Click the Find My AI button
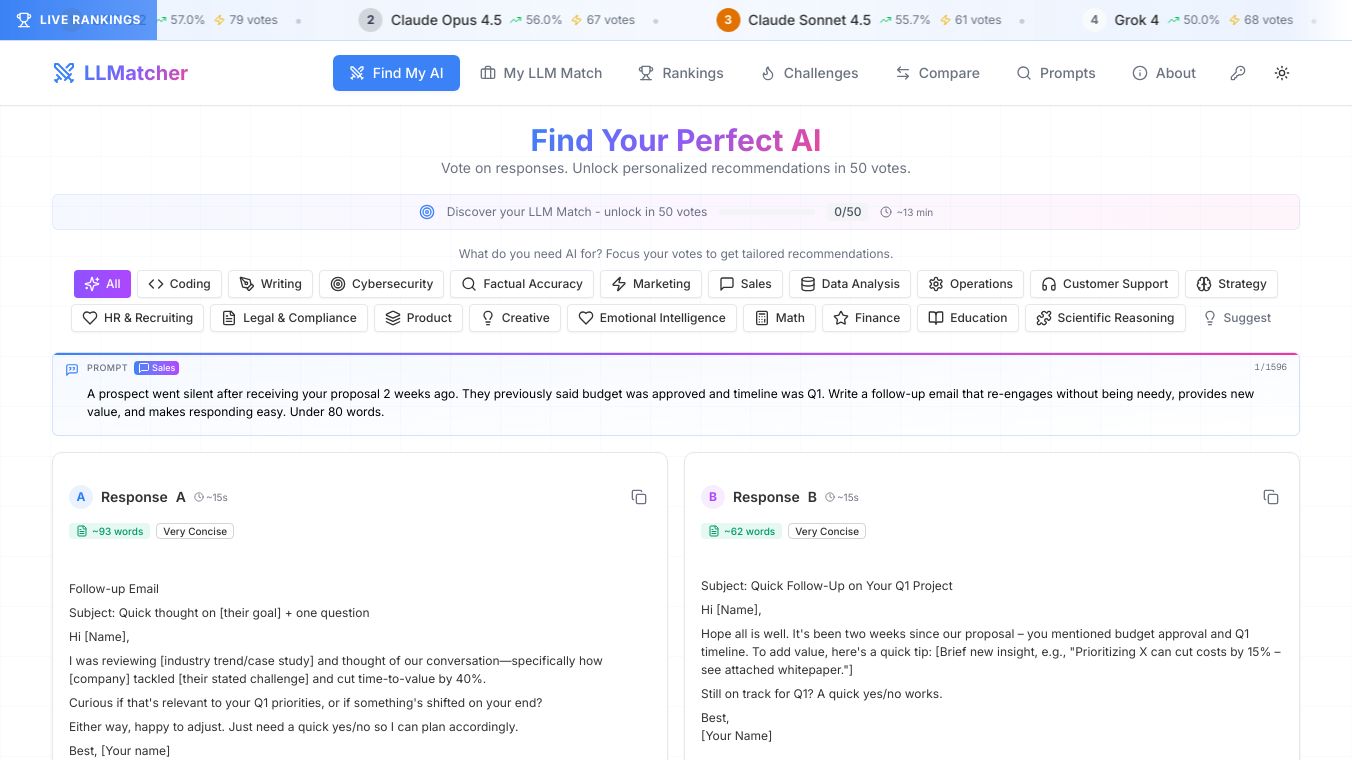Image resolution: width=1352 pixels, height=760 pixels. point(396,73)
